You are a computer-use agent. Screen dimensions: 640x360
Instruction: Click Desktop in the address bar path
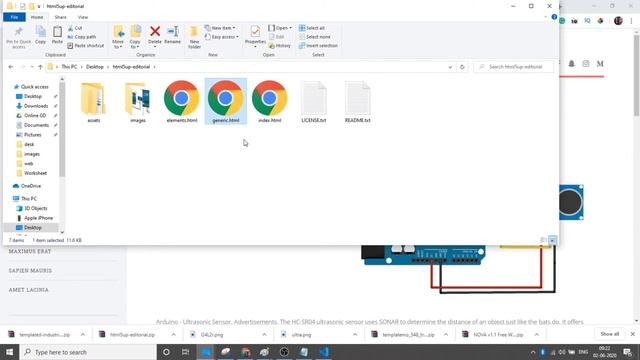point(95,67)
